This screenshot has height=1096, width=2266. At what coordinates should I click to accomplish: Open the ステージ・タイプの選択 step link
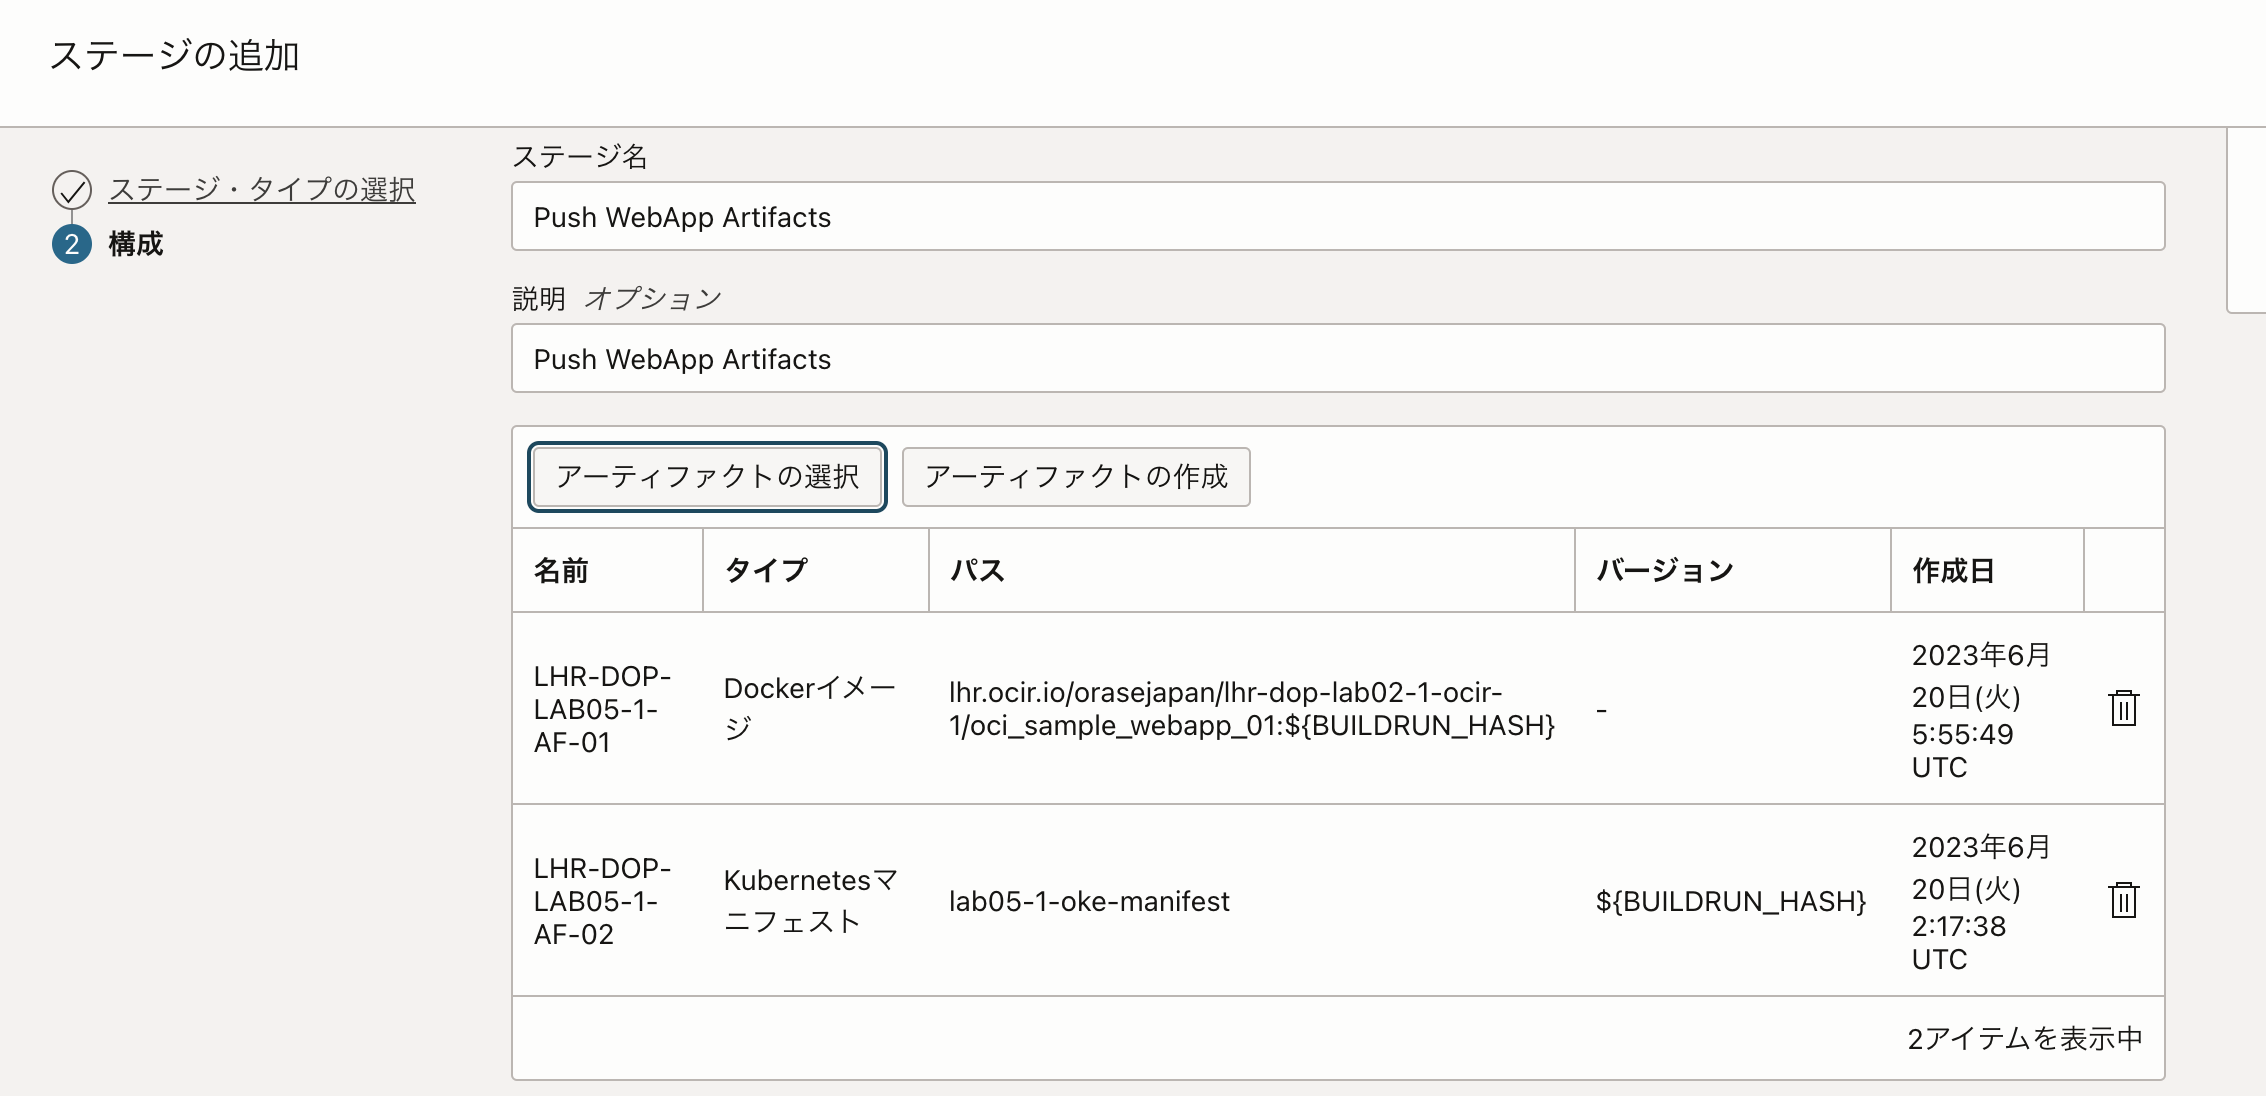click(x=261, y=189)
